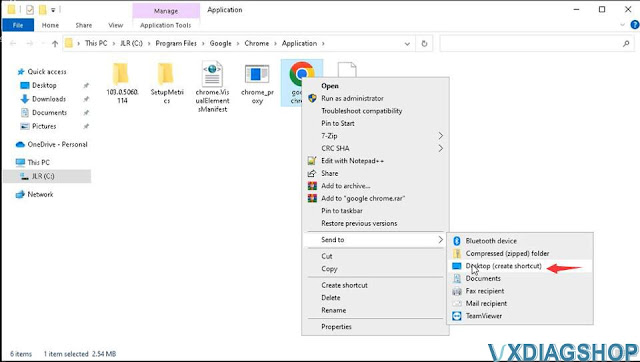Choose Troubleshoot compatibility
The height and width of the screenshot is (362, 640).
coord(362,111)
